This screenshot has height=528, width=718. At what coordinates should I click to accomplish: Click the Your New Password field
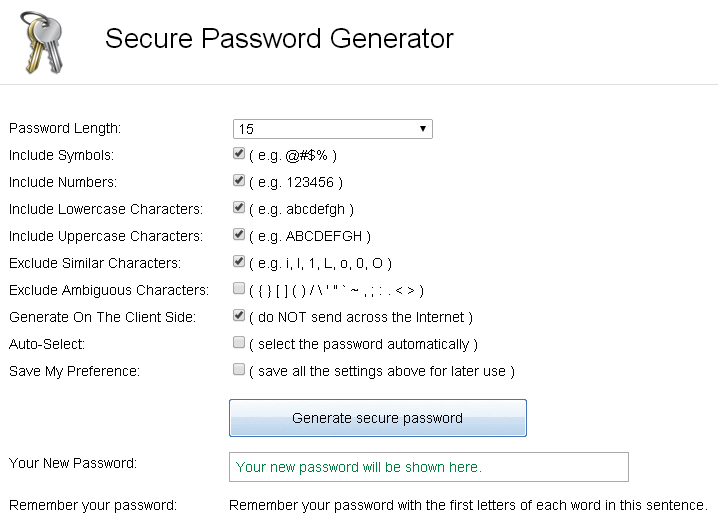[x=429, y=467]
